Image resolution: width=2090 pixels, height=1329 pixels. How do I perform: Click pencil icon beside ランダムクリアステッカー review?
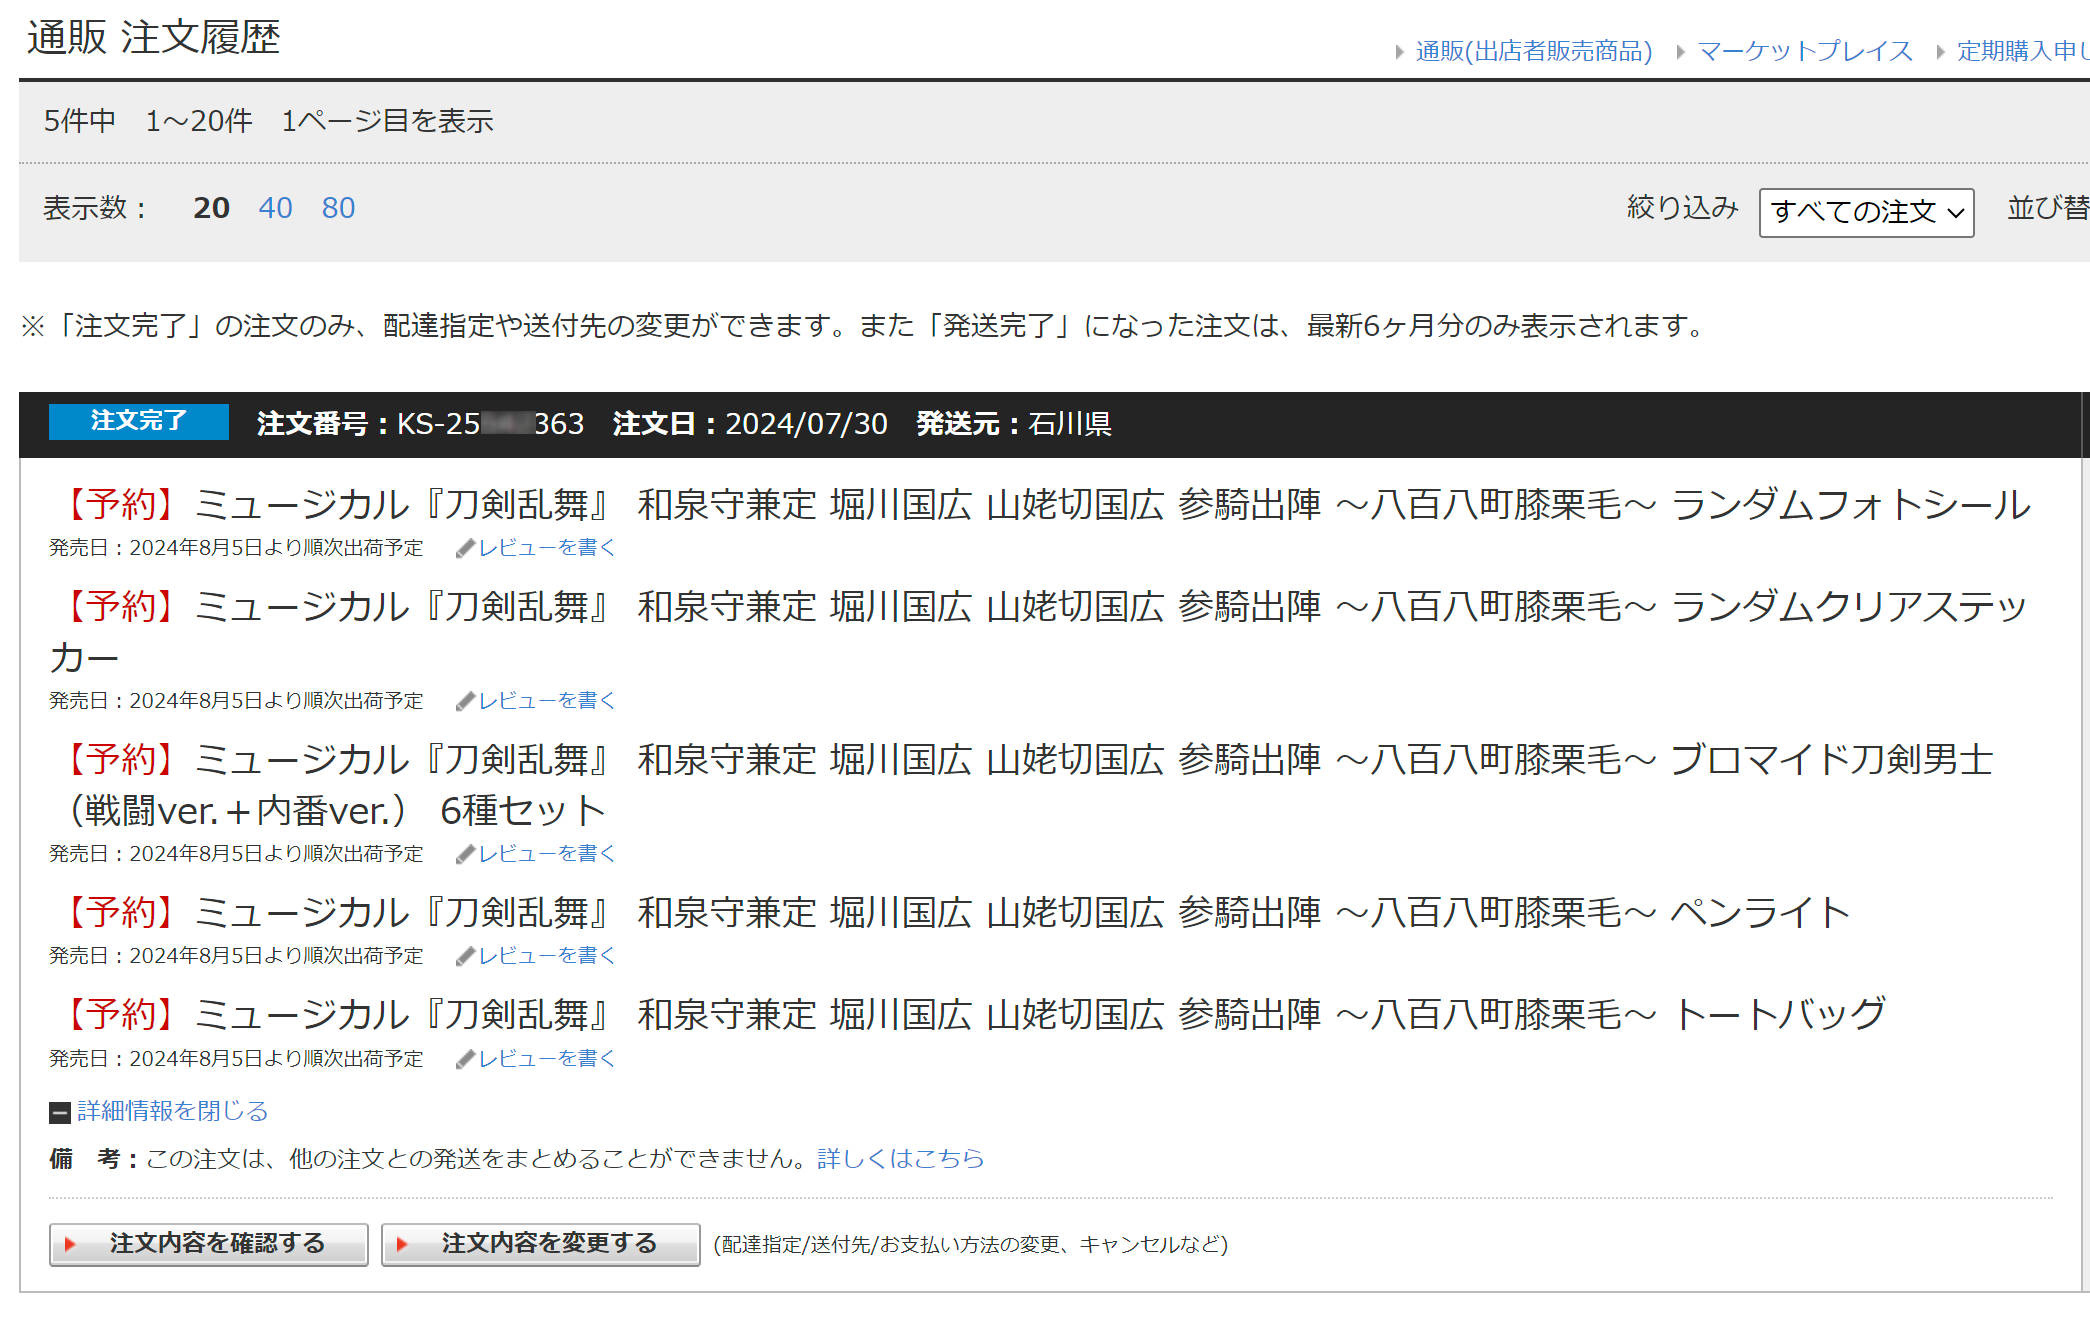[465, 701]
